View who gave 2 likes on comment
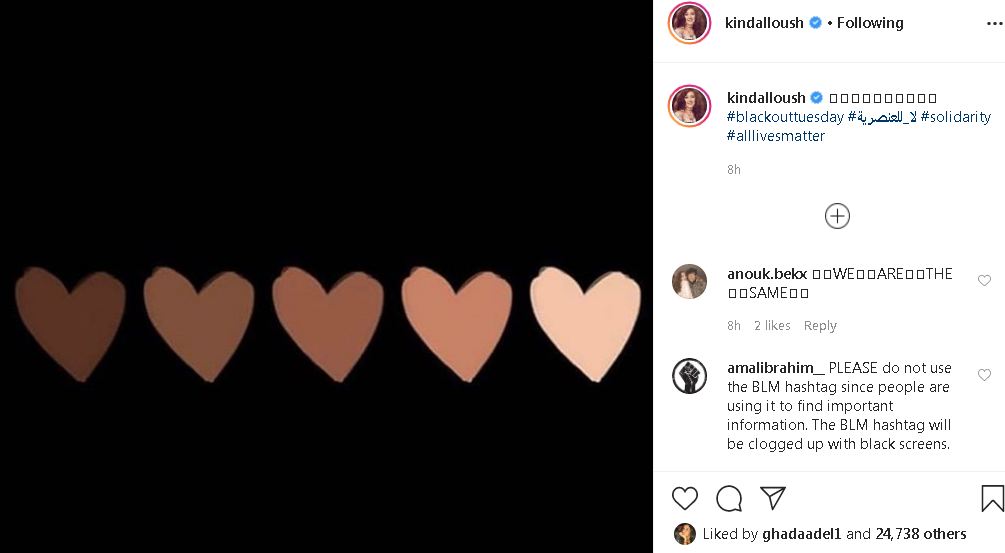The height and width of the screenshot is (553, 1005). coord(772,326)
